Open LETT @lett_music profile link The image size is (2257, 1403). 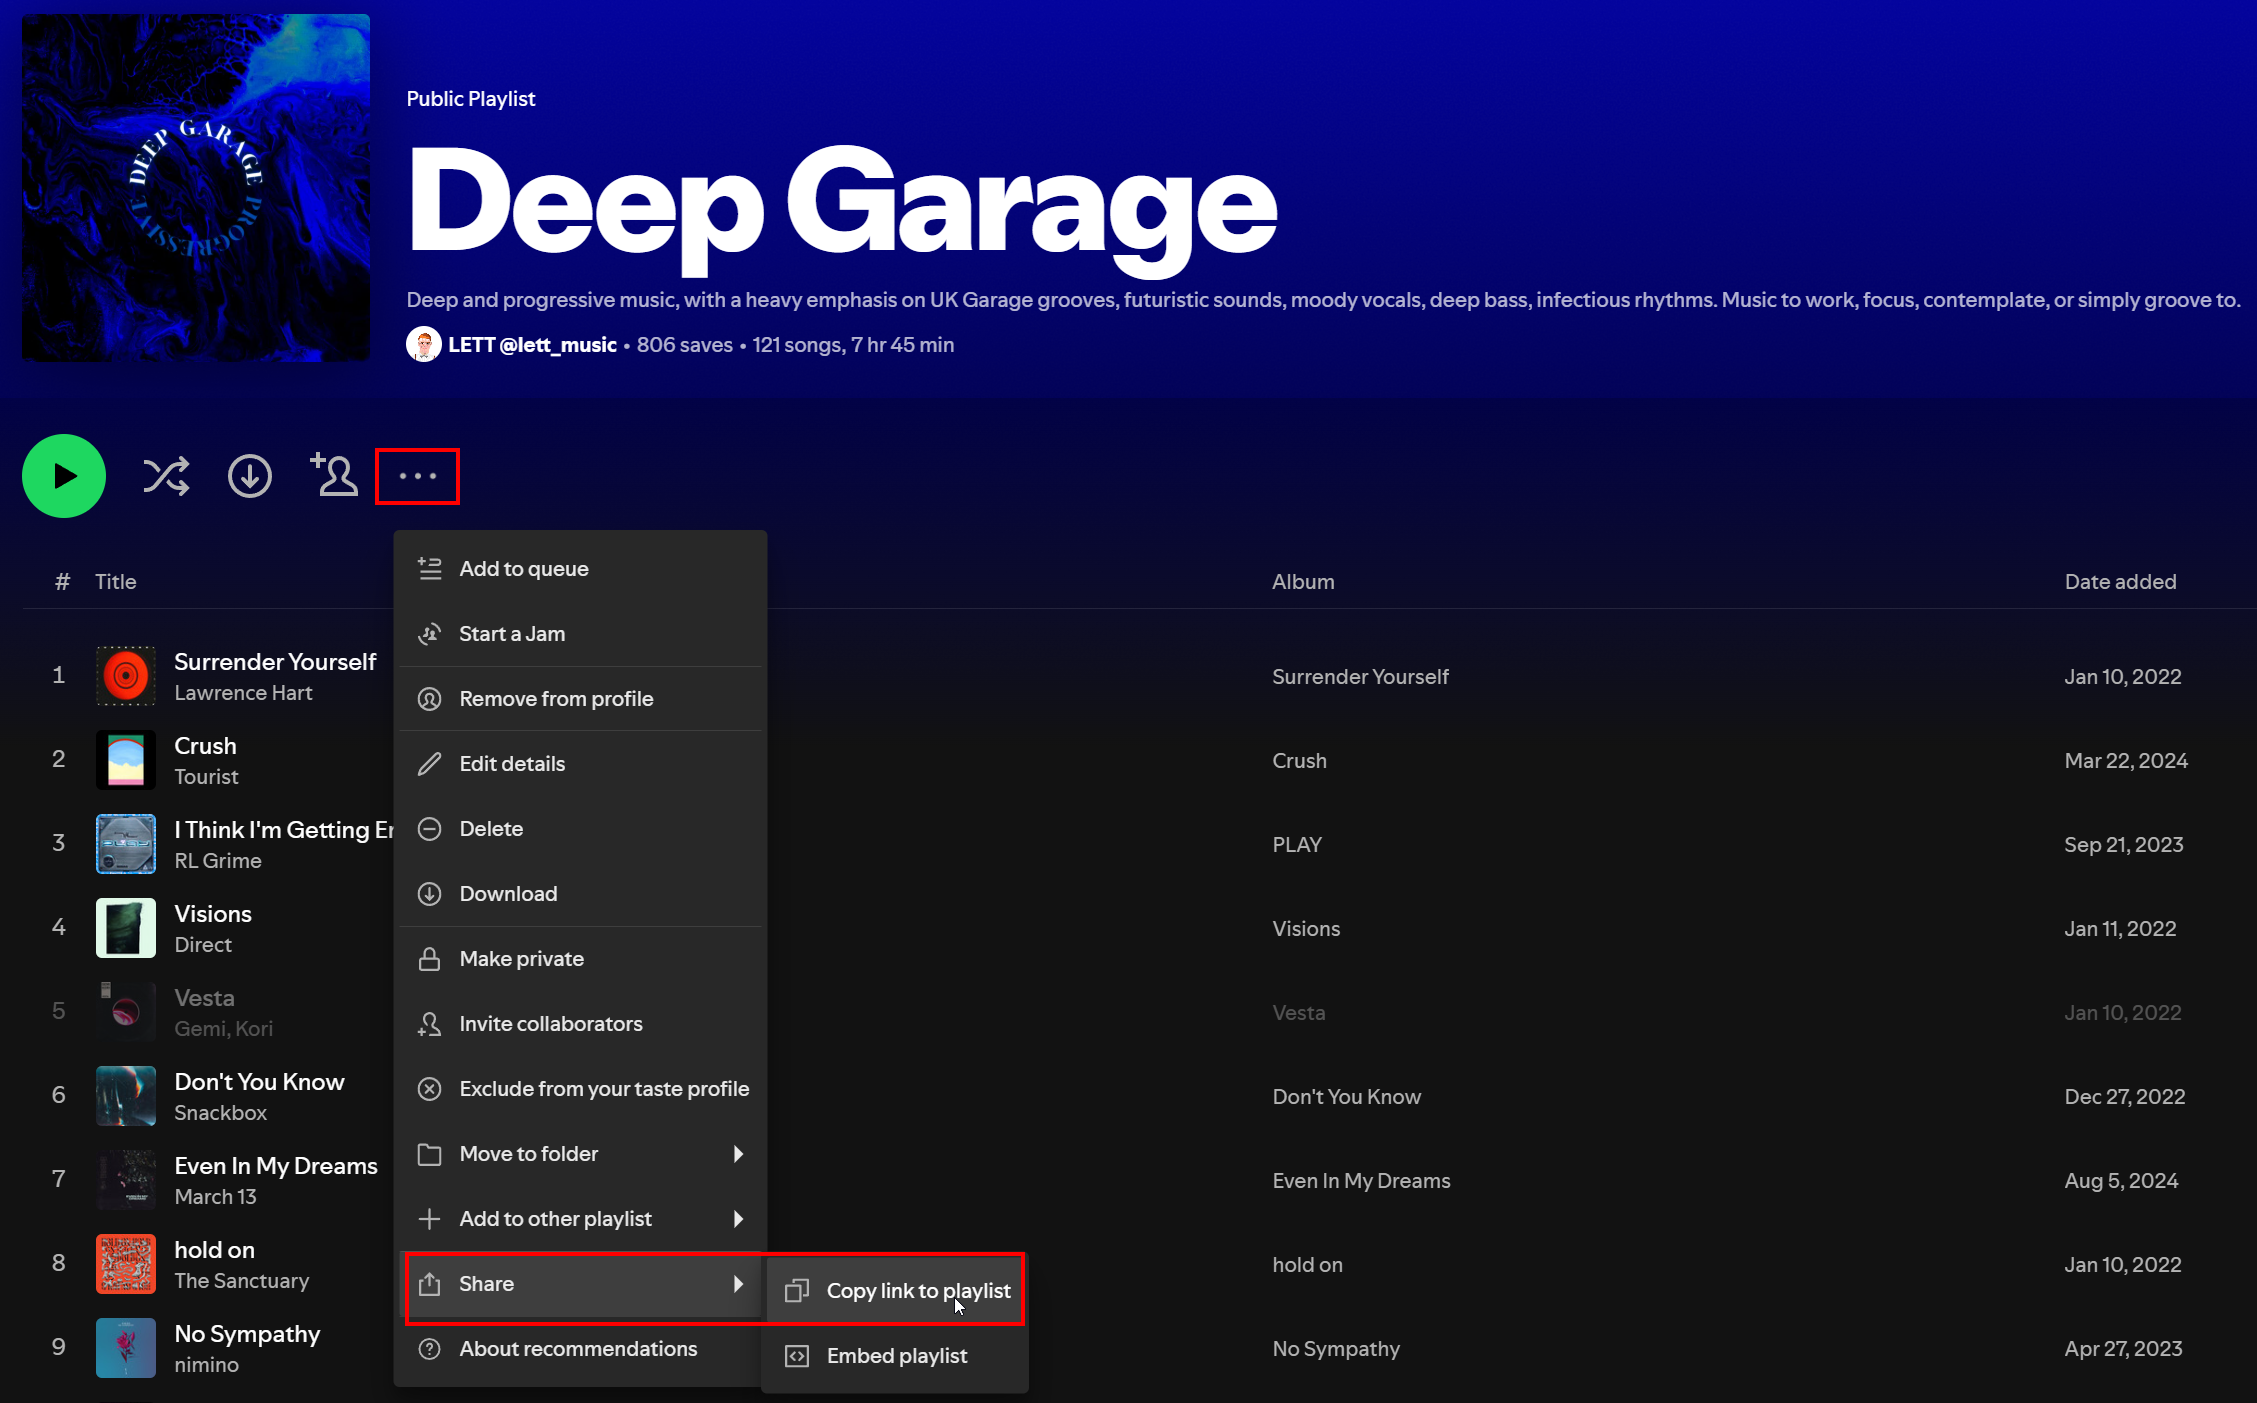click(531, 345)
